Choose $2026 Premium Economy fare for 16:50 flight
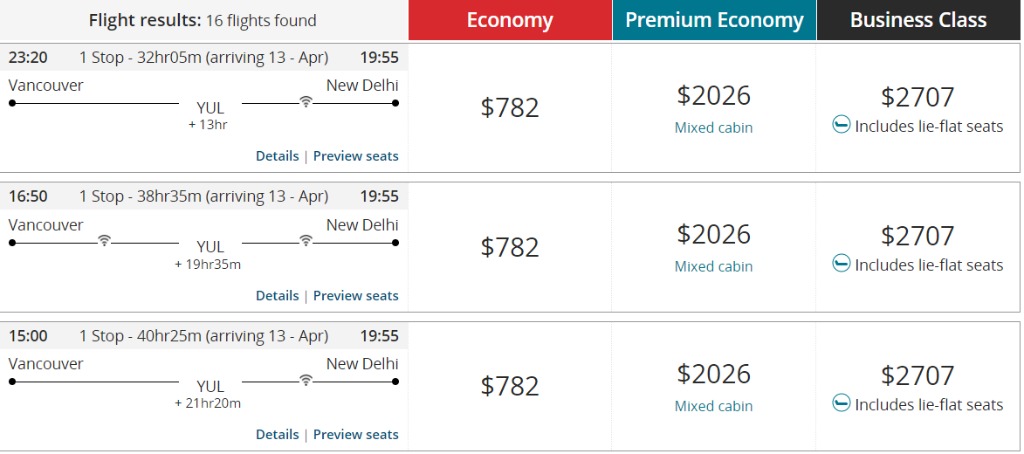The width and height of the screenshot is (1024, 454). pos(714,234)
